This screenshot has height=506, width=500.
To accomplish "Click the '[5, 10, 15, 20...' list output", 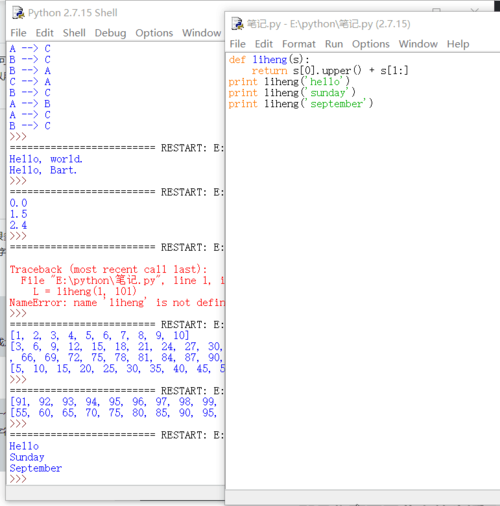I will click(117, 369).
